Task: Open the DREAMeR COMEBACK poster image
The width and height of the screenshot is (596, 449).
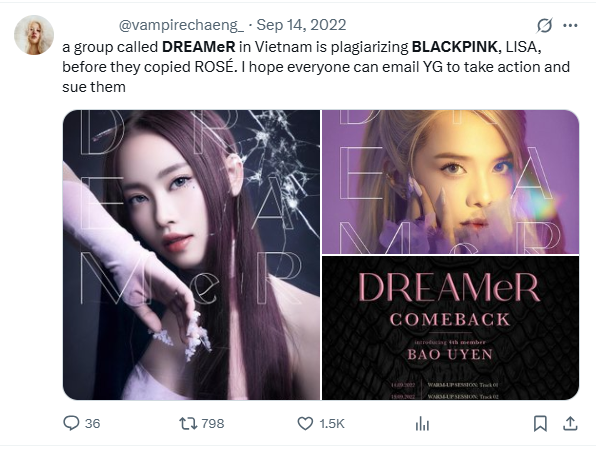Action: (450, 328)
